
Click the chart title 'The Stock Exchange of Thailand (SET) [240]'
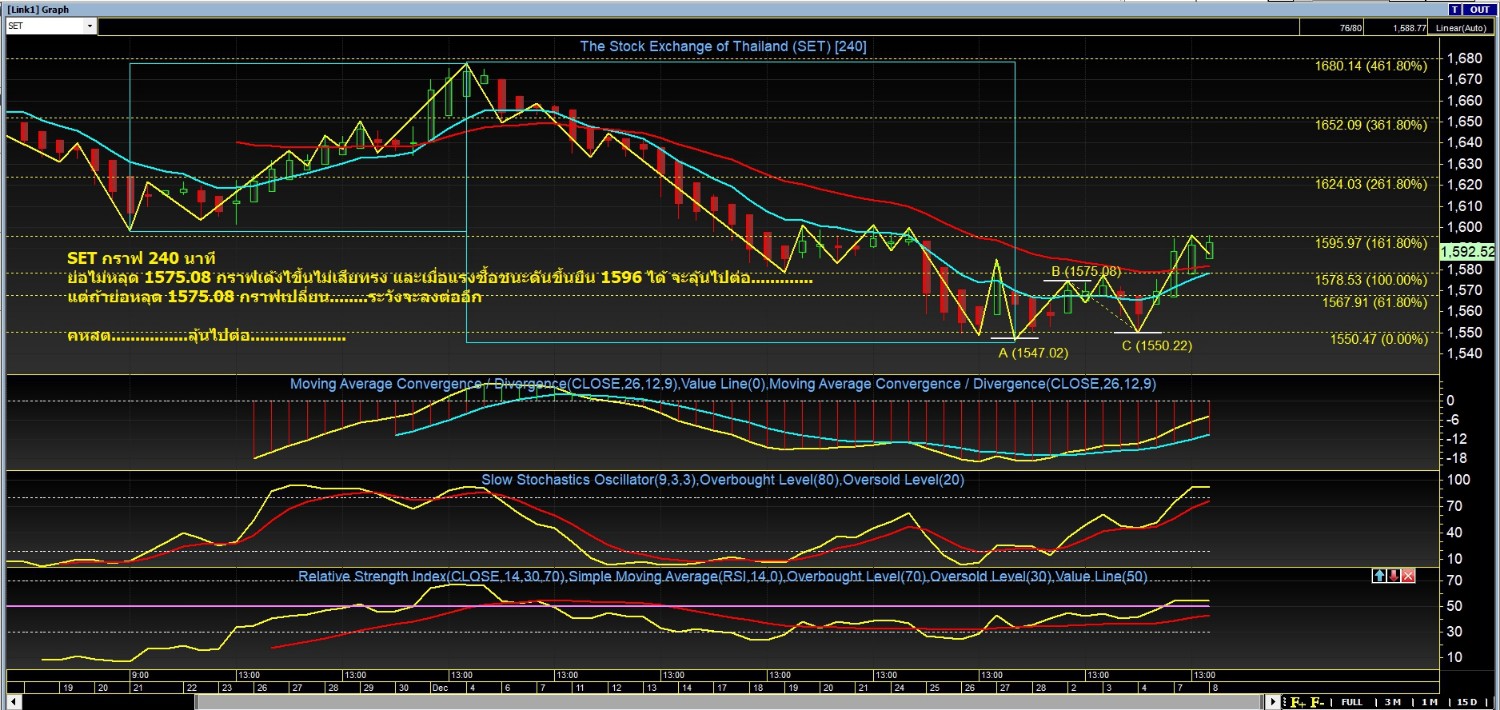(x=724, y=46)
